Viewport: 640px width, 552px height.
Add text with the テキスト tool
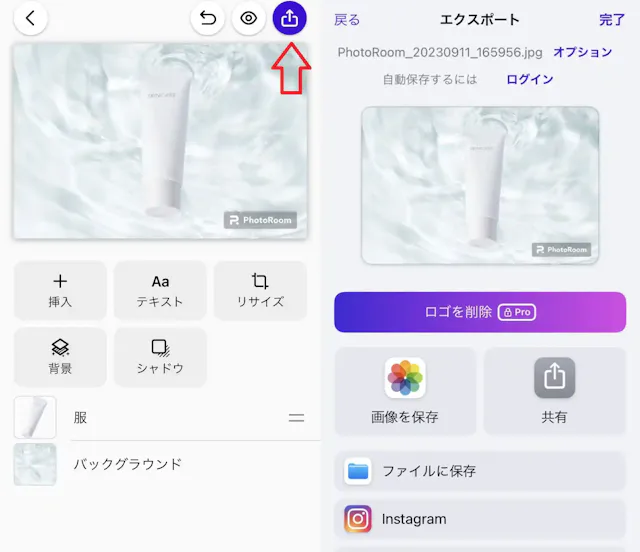pos(160,290)
